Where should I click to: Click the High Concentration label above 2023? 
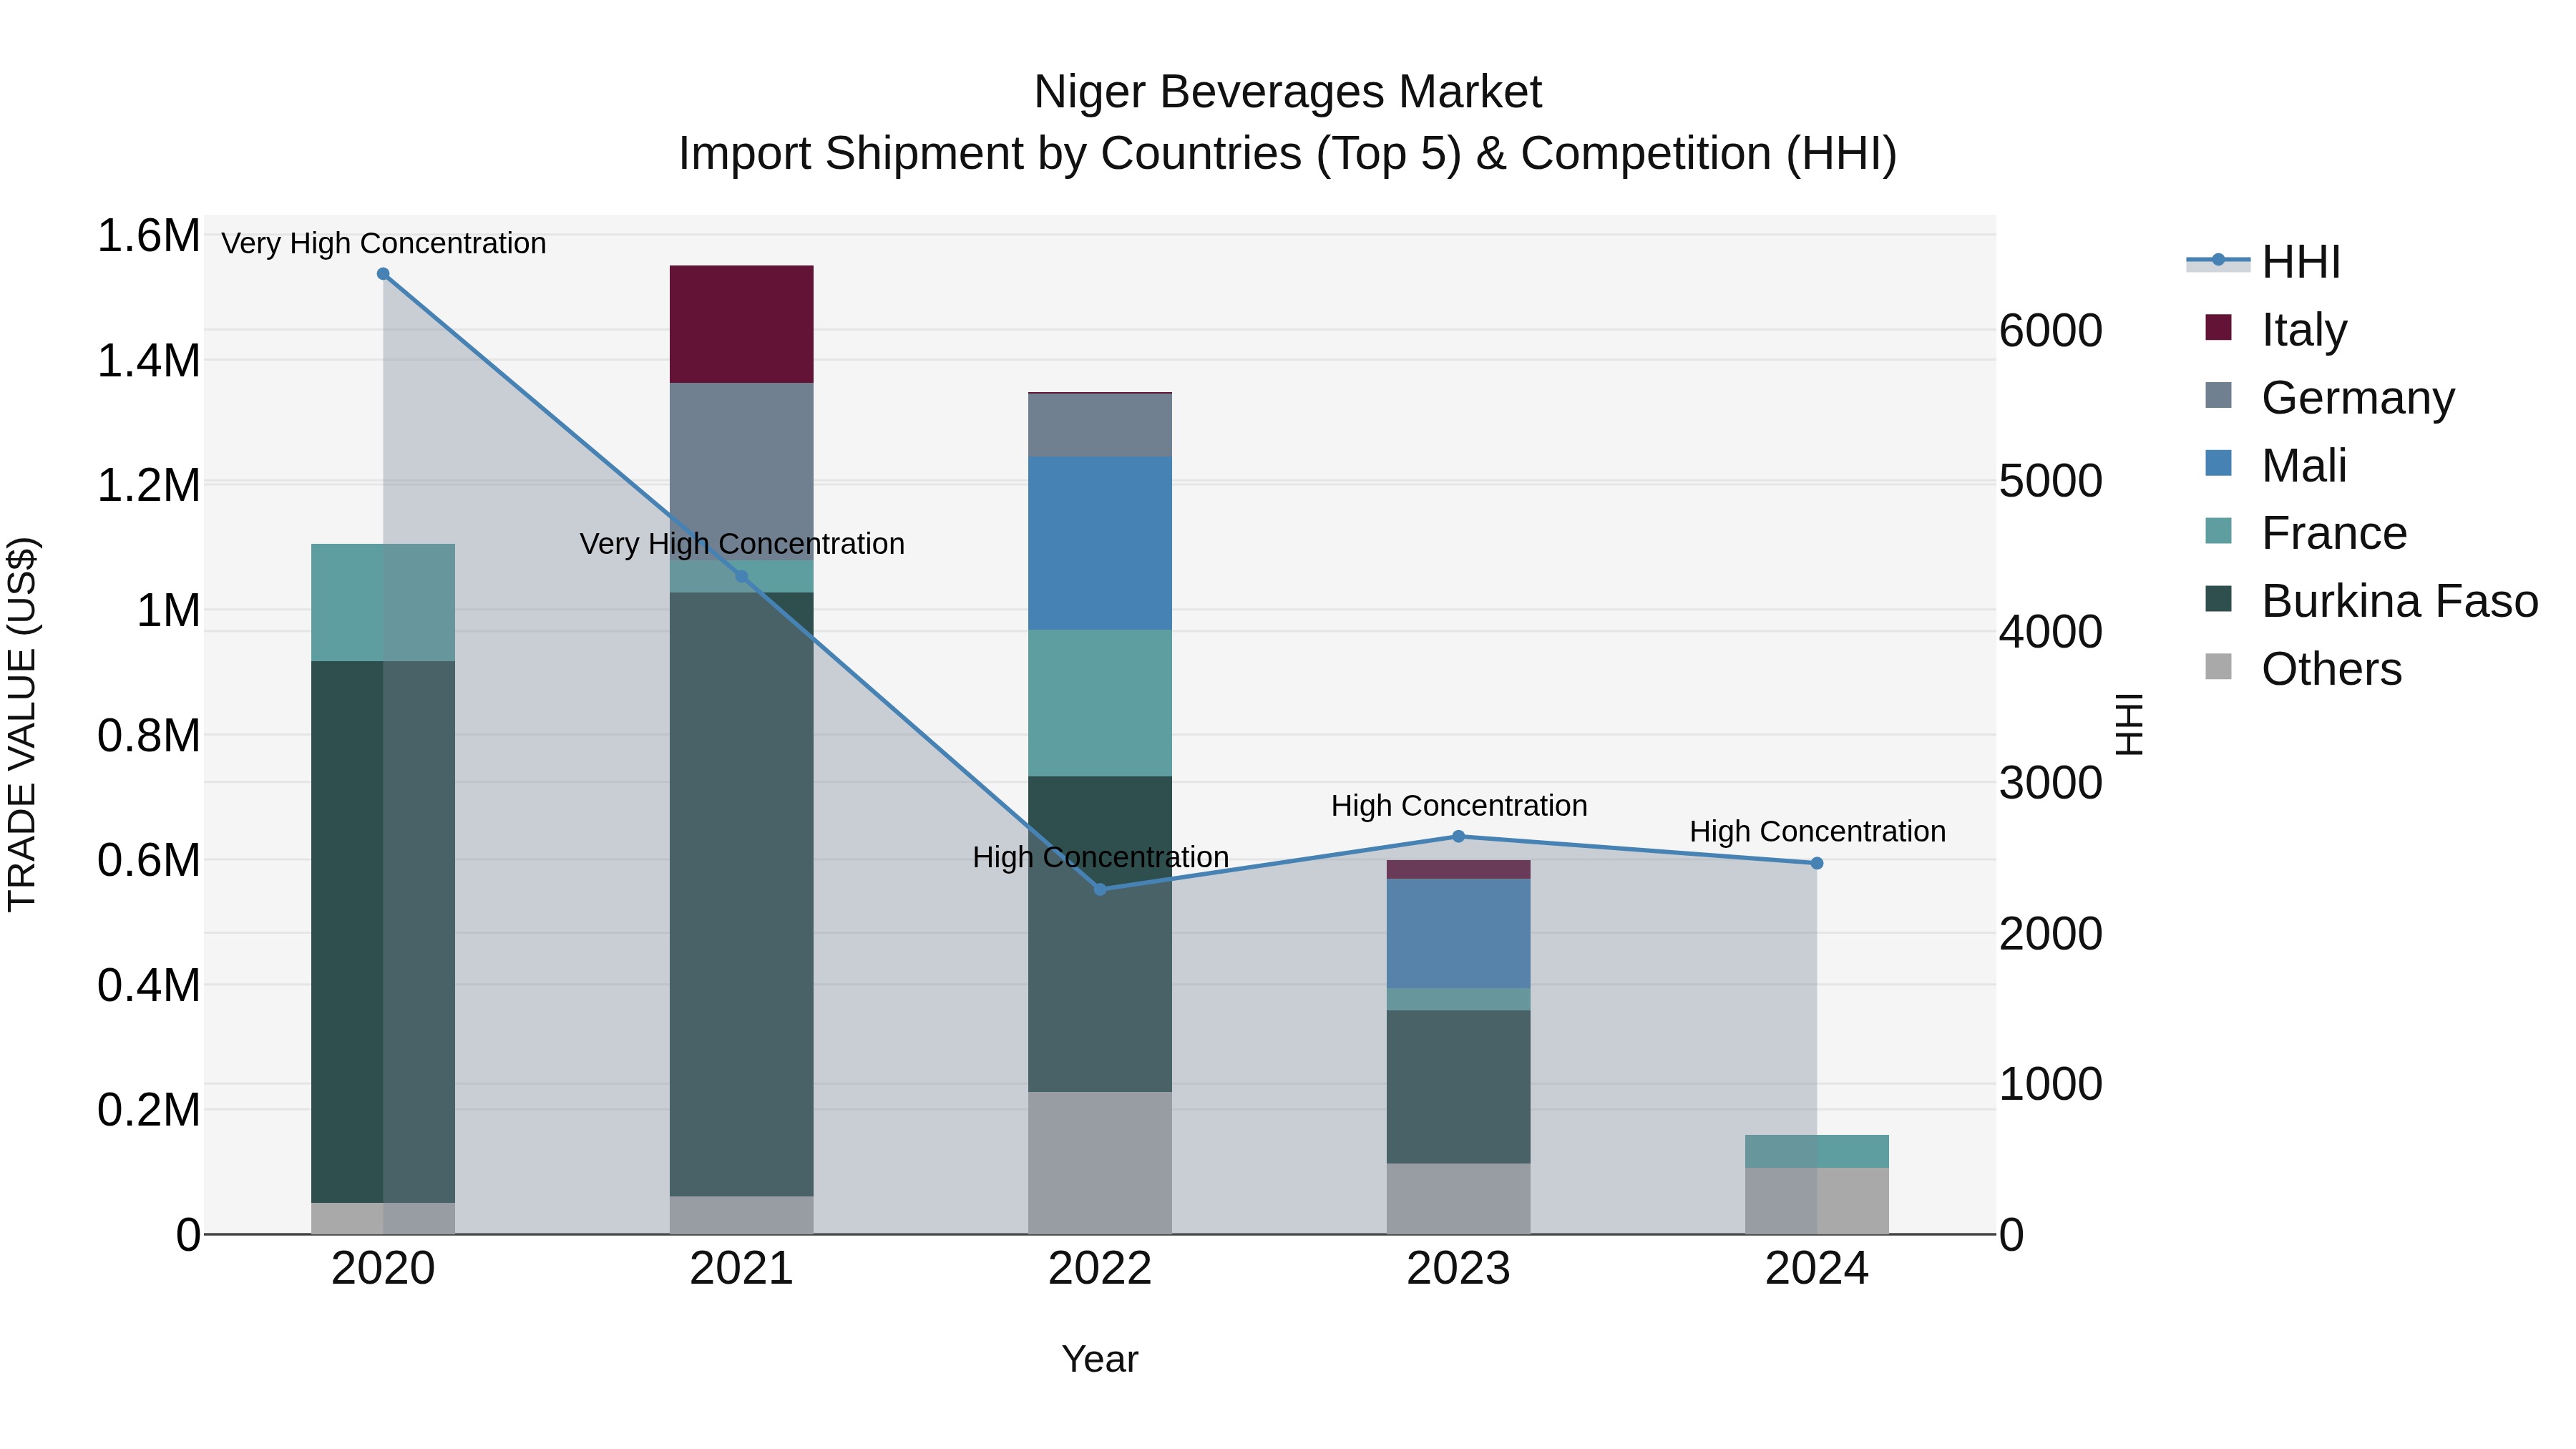[1459, 805]
